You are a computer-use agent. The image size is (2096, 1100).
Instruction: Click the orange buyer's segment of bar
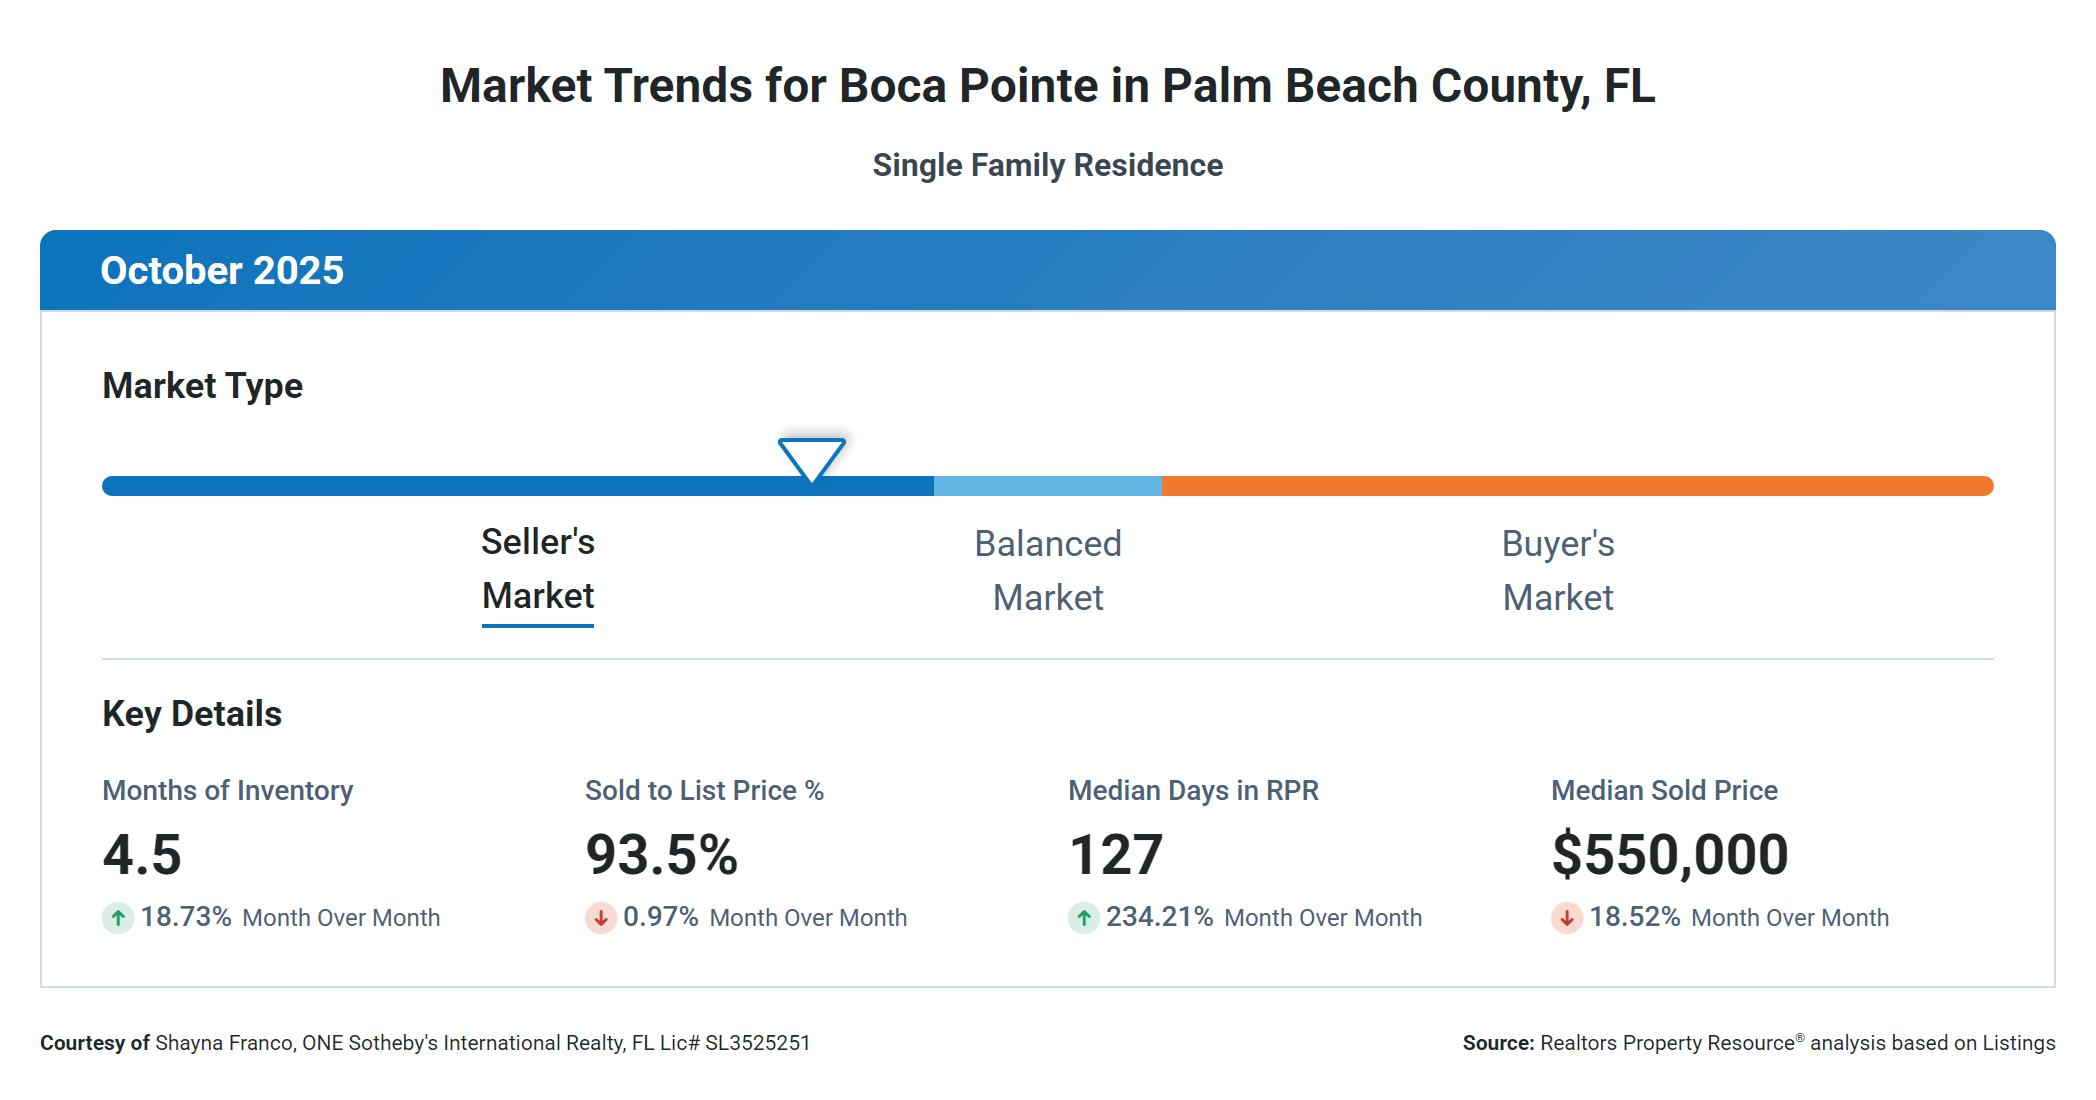1577,486
